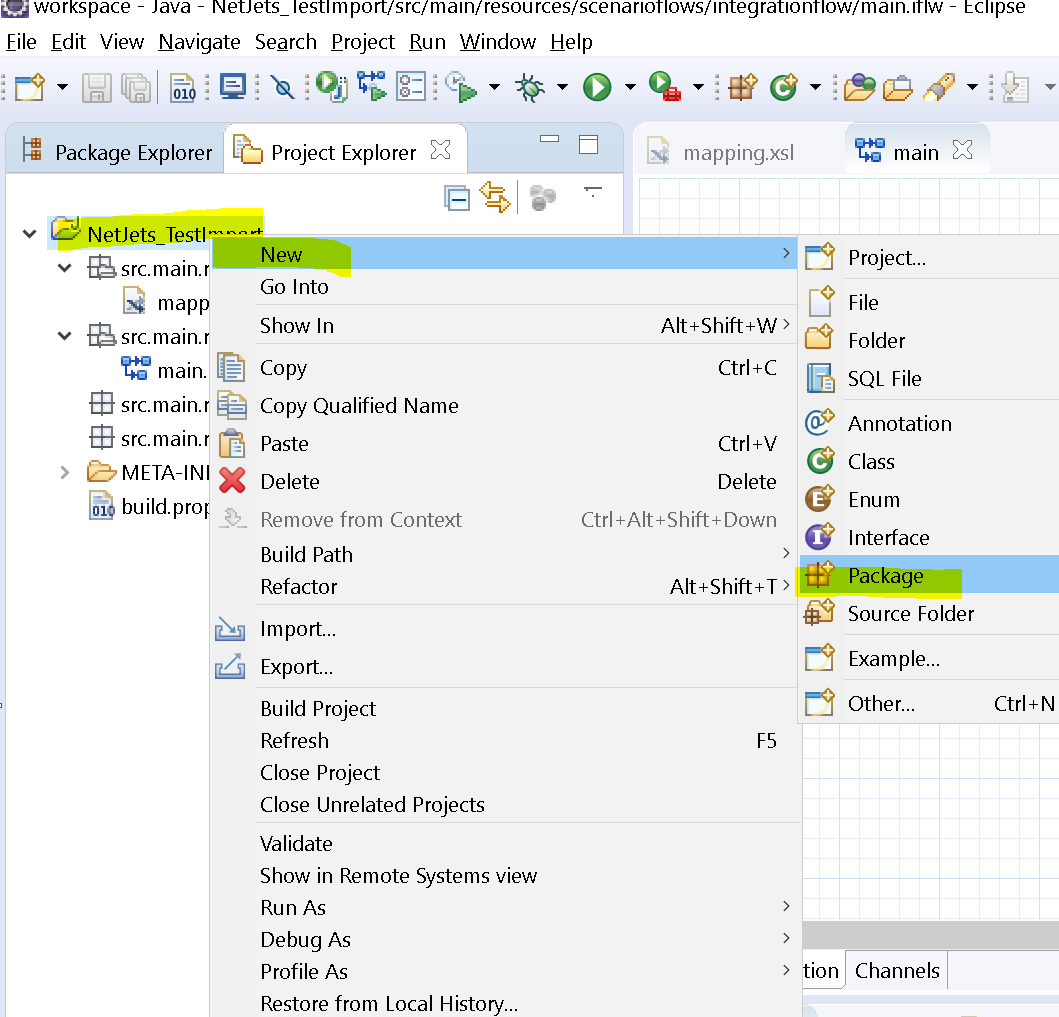Open dropdown next to Search flashlight icon

point(972,87)
